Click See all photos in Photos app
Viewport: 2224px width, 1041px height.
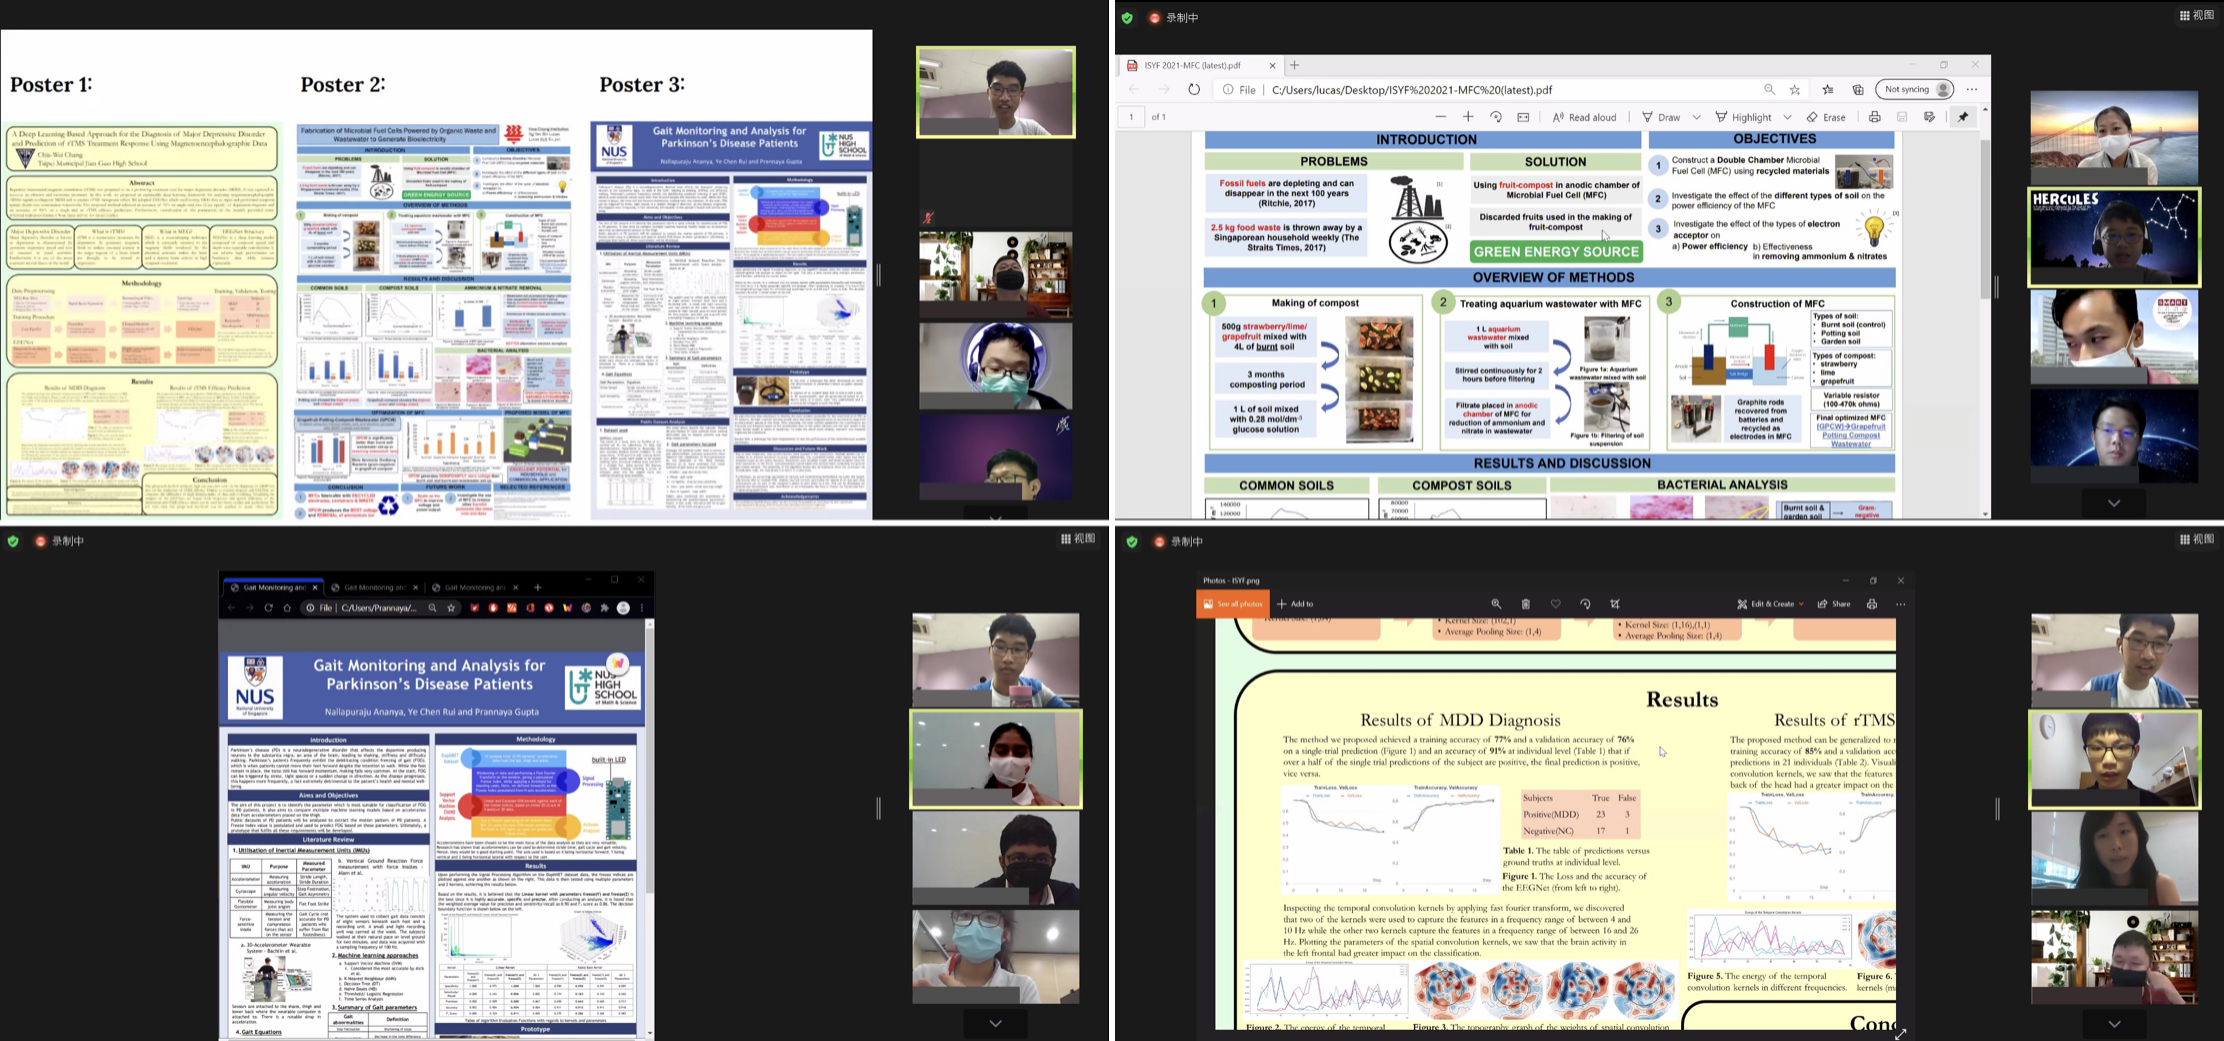pos(1233,604)
